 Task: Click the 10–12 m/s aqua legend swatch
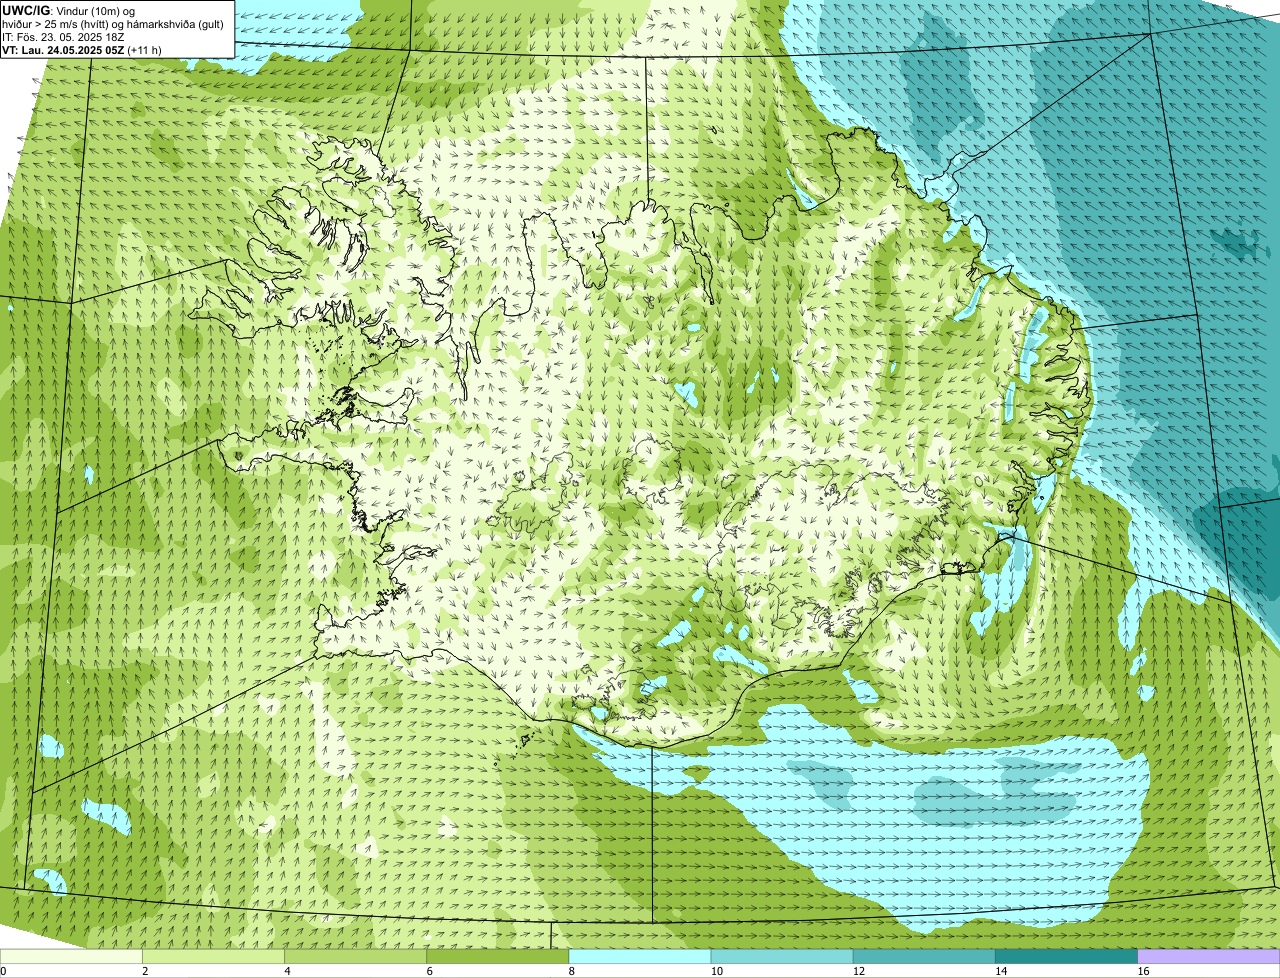coord(782,956)
